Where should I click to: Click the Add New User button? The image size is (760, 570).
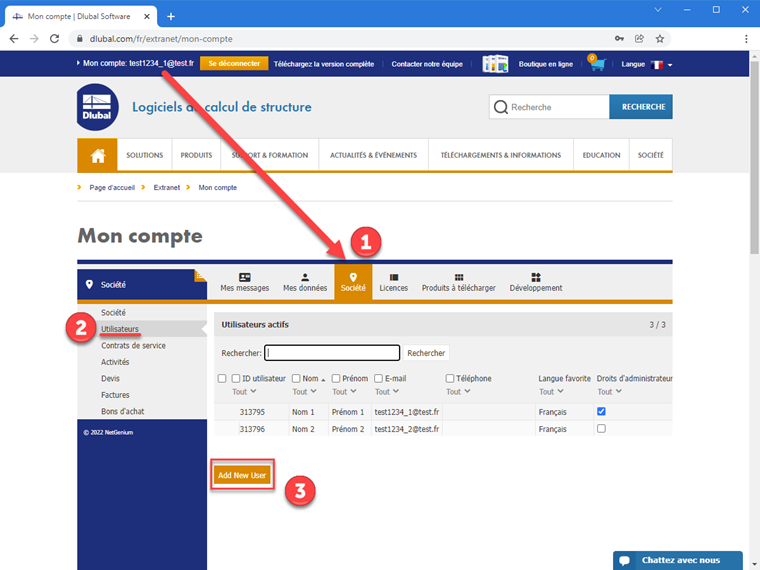point(242,475)
